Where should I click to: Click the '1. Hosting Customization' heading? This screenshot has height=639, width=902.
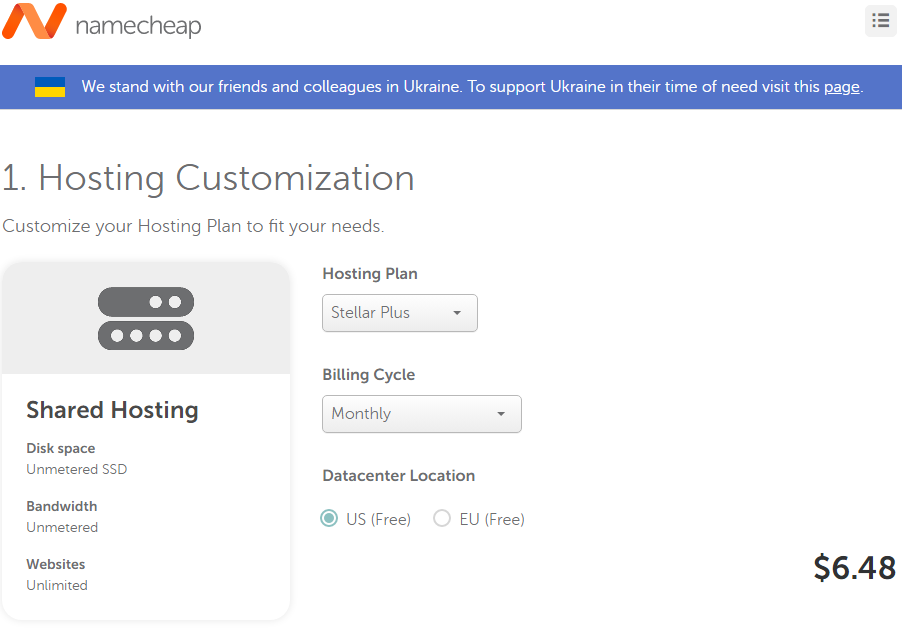tap(208, 178)
